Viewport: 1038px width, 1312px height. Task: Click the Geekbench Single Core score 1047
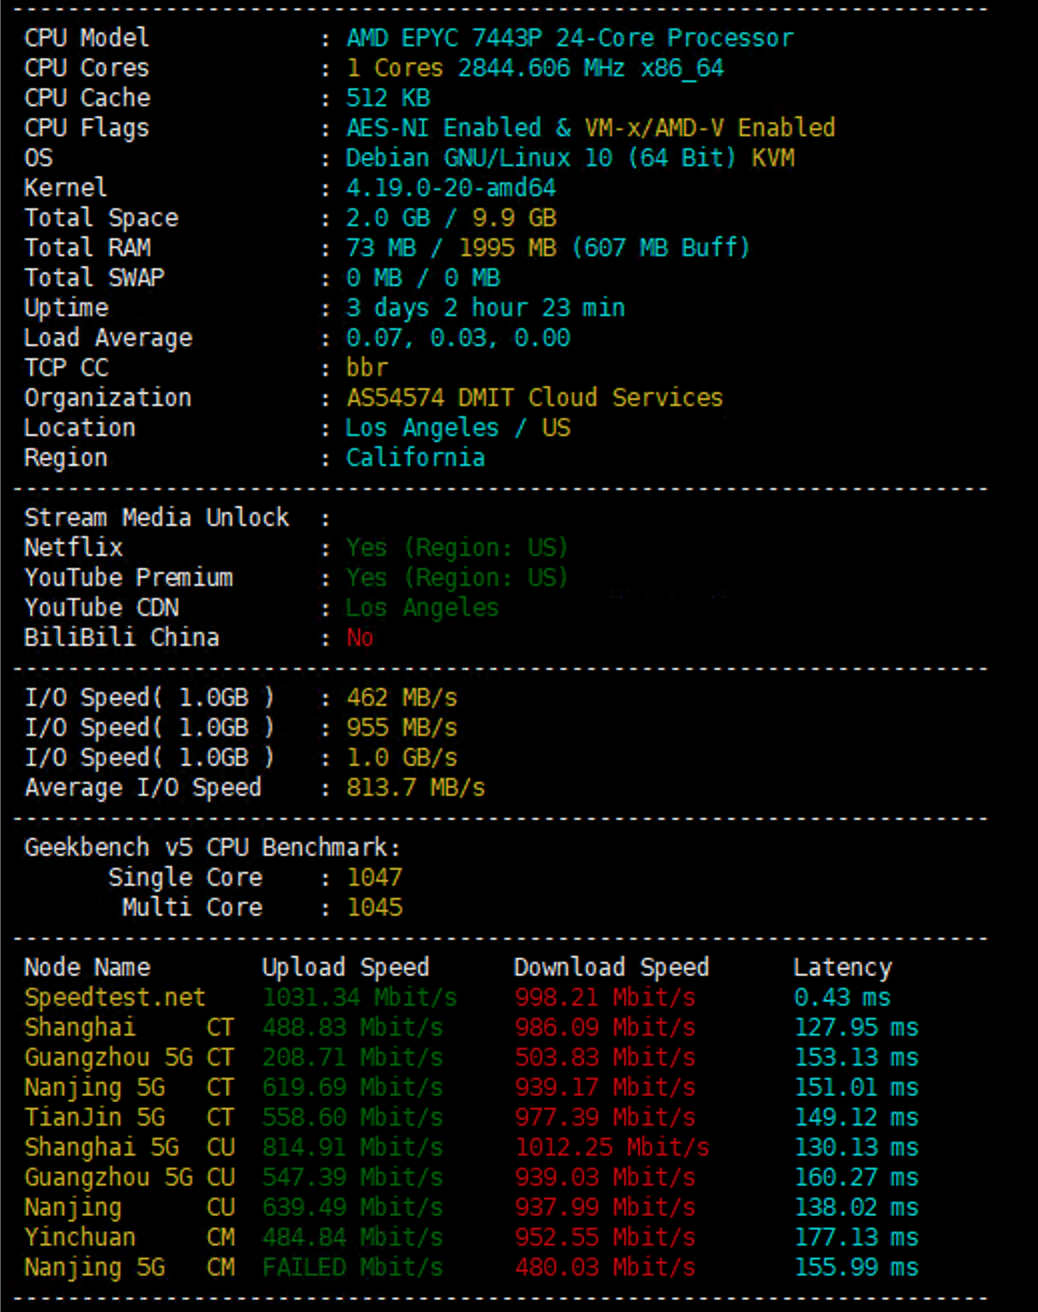[374, 878]
